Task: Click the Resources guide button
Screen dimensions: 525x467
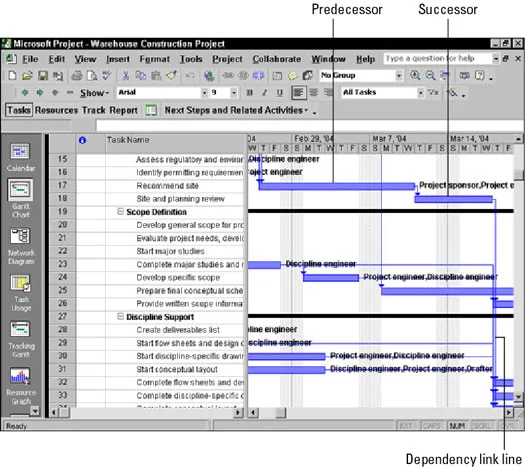Action: coord(56,110)
